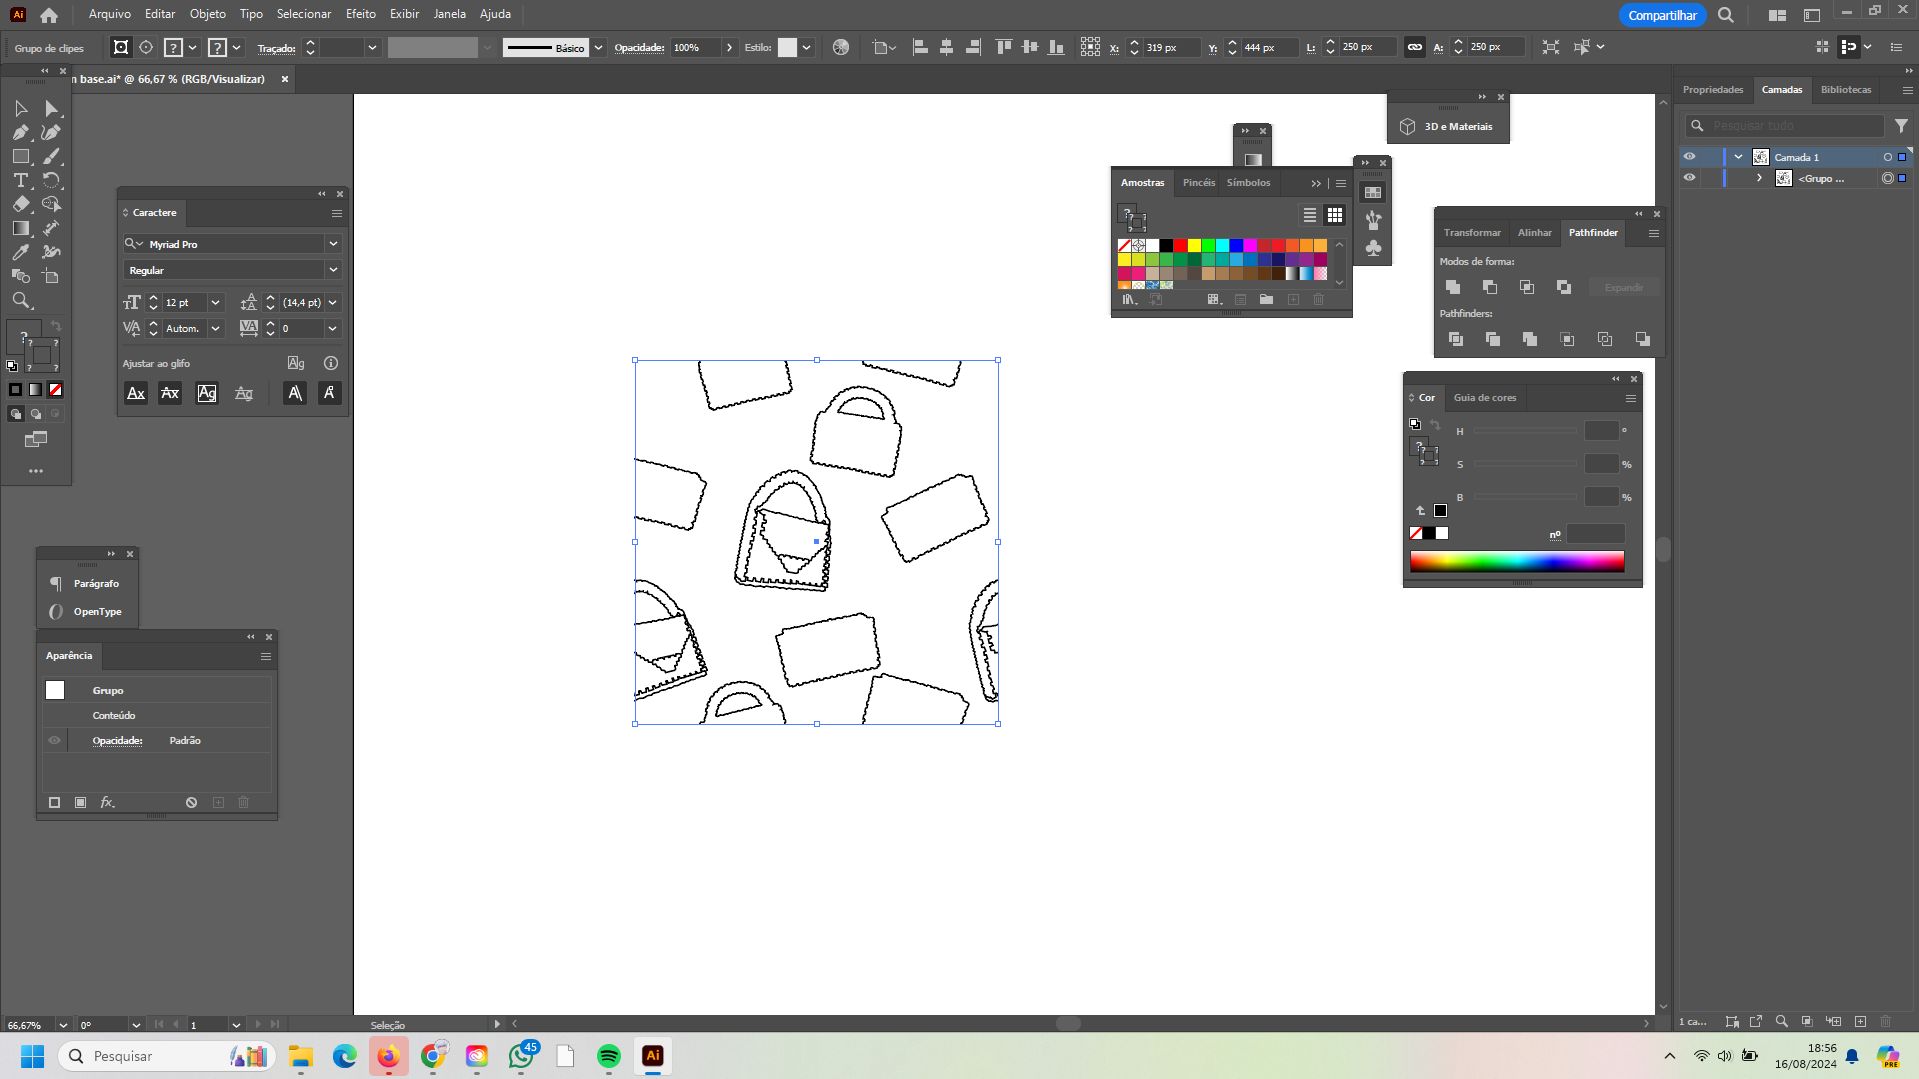
Task: Select the Gradient tool
Action: (21, 228)
